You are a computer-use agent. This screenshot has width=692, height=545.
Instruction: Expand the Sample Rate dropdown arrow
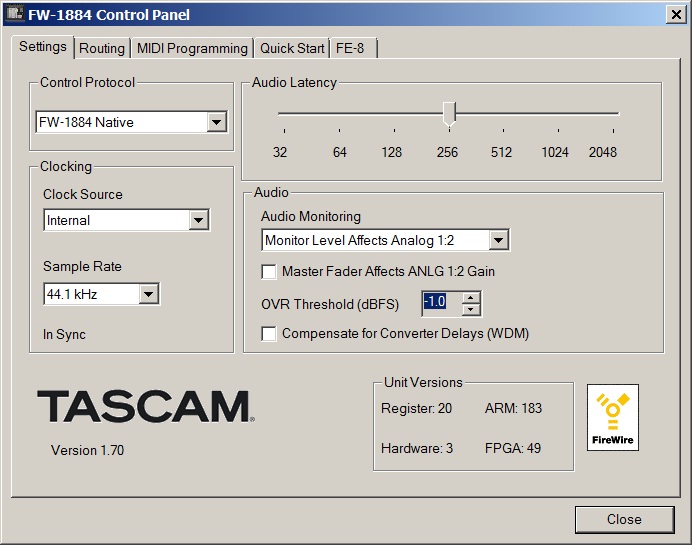coord(149,294)
